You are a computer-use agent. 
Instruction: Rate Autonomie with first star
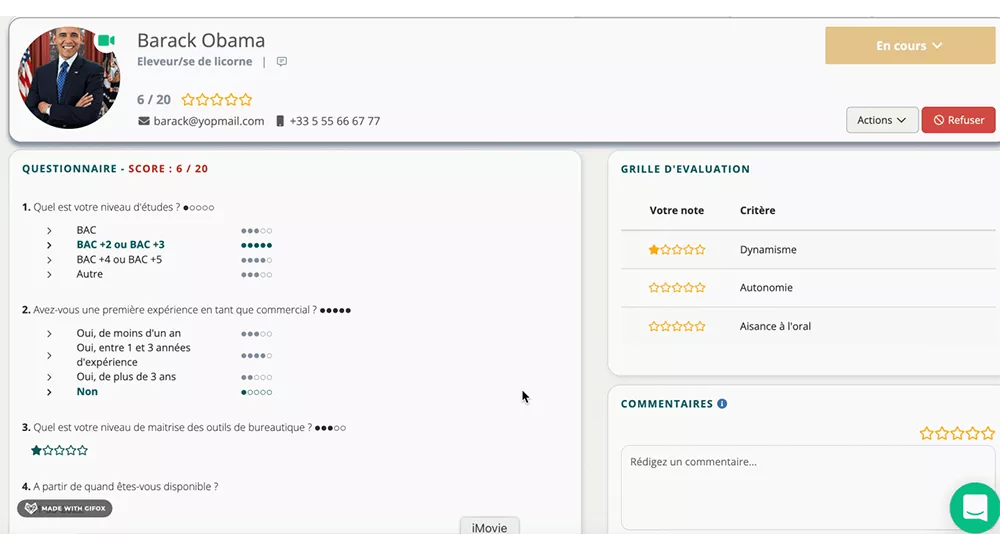654,288
